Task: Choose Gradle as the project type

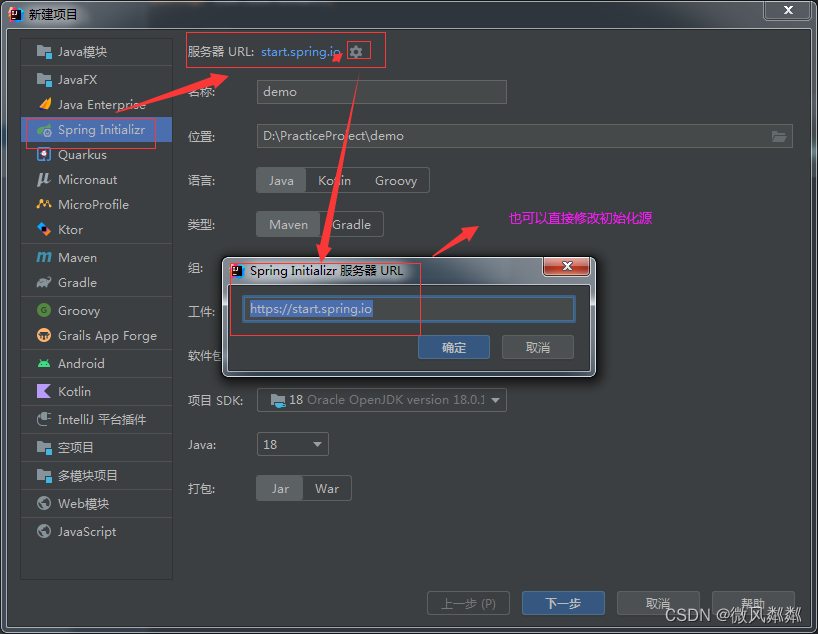Action: click(x=352, y=224)
